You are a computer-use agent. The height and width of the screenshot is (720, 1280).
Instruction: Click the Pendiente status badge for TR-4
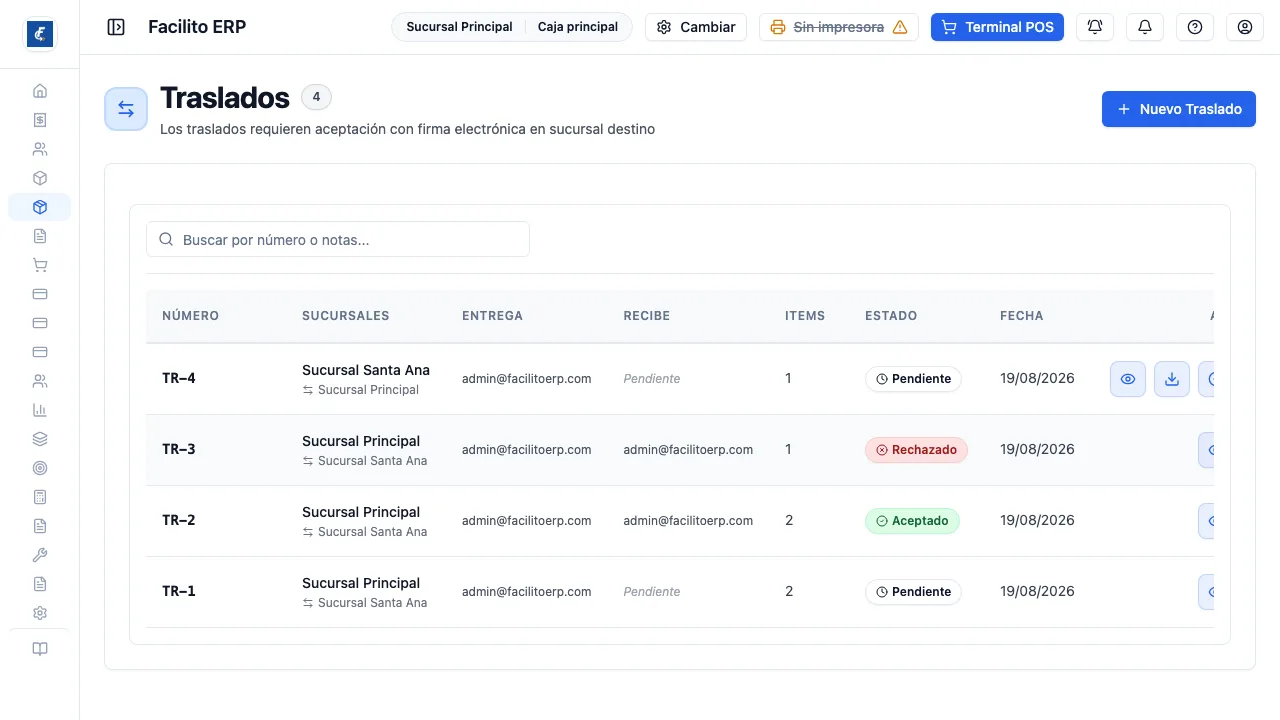(913, 380)
